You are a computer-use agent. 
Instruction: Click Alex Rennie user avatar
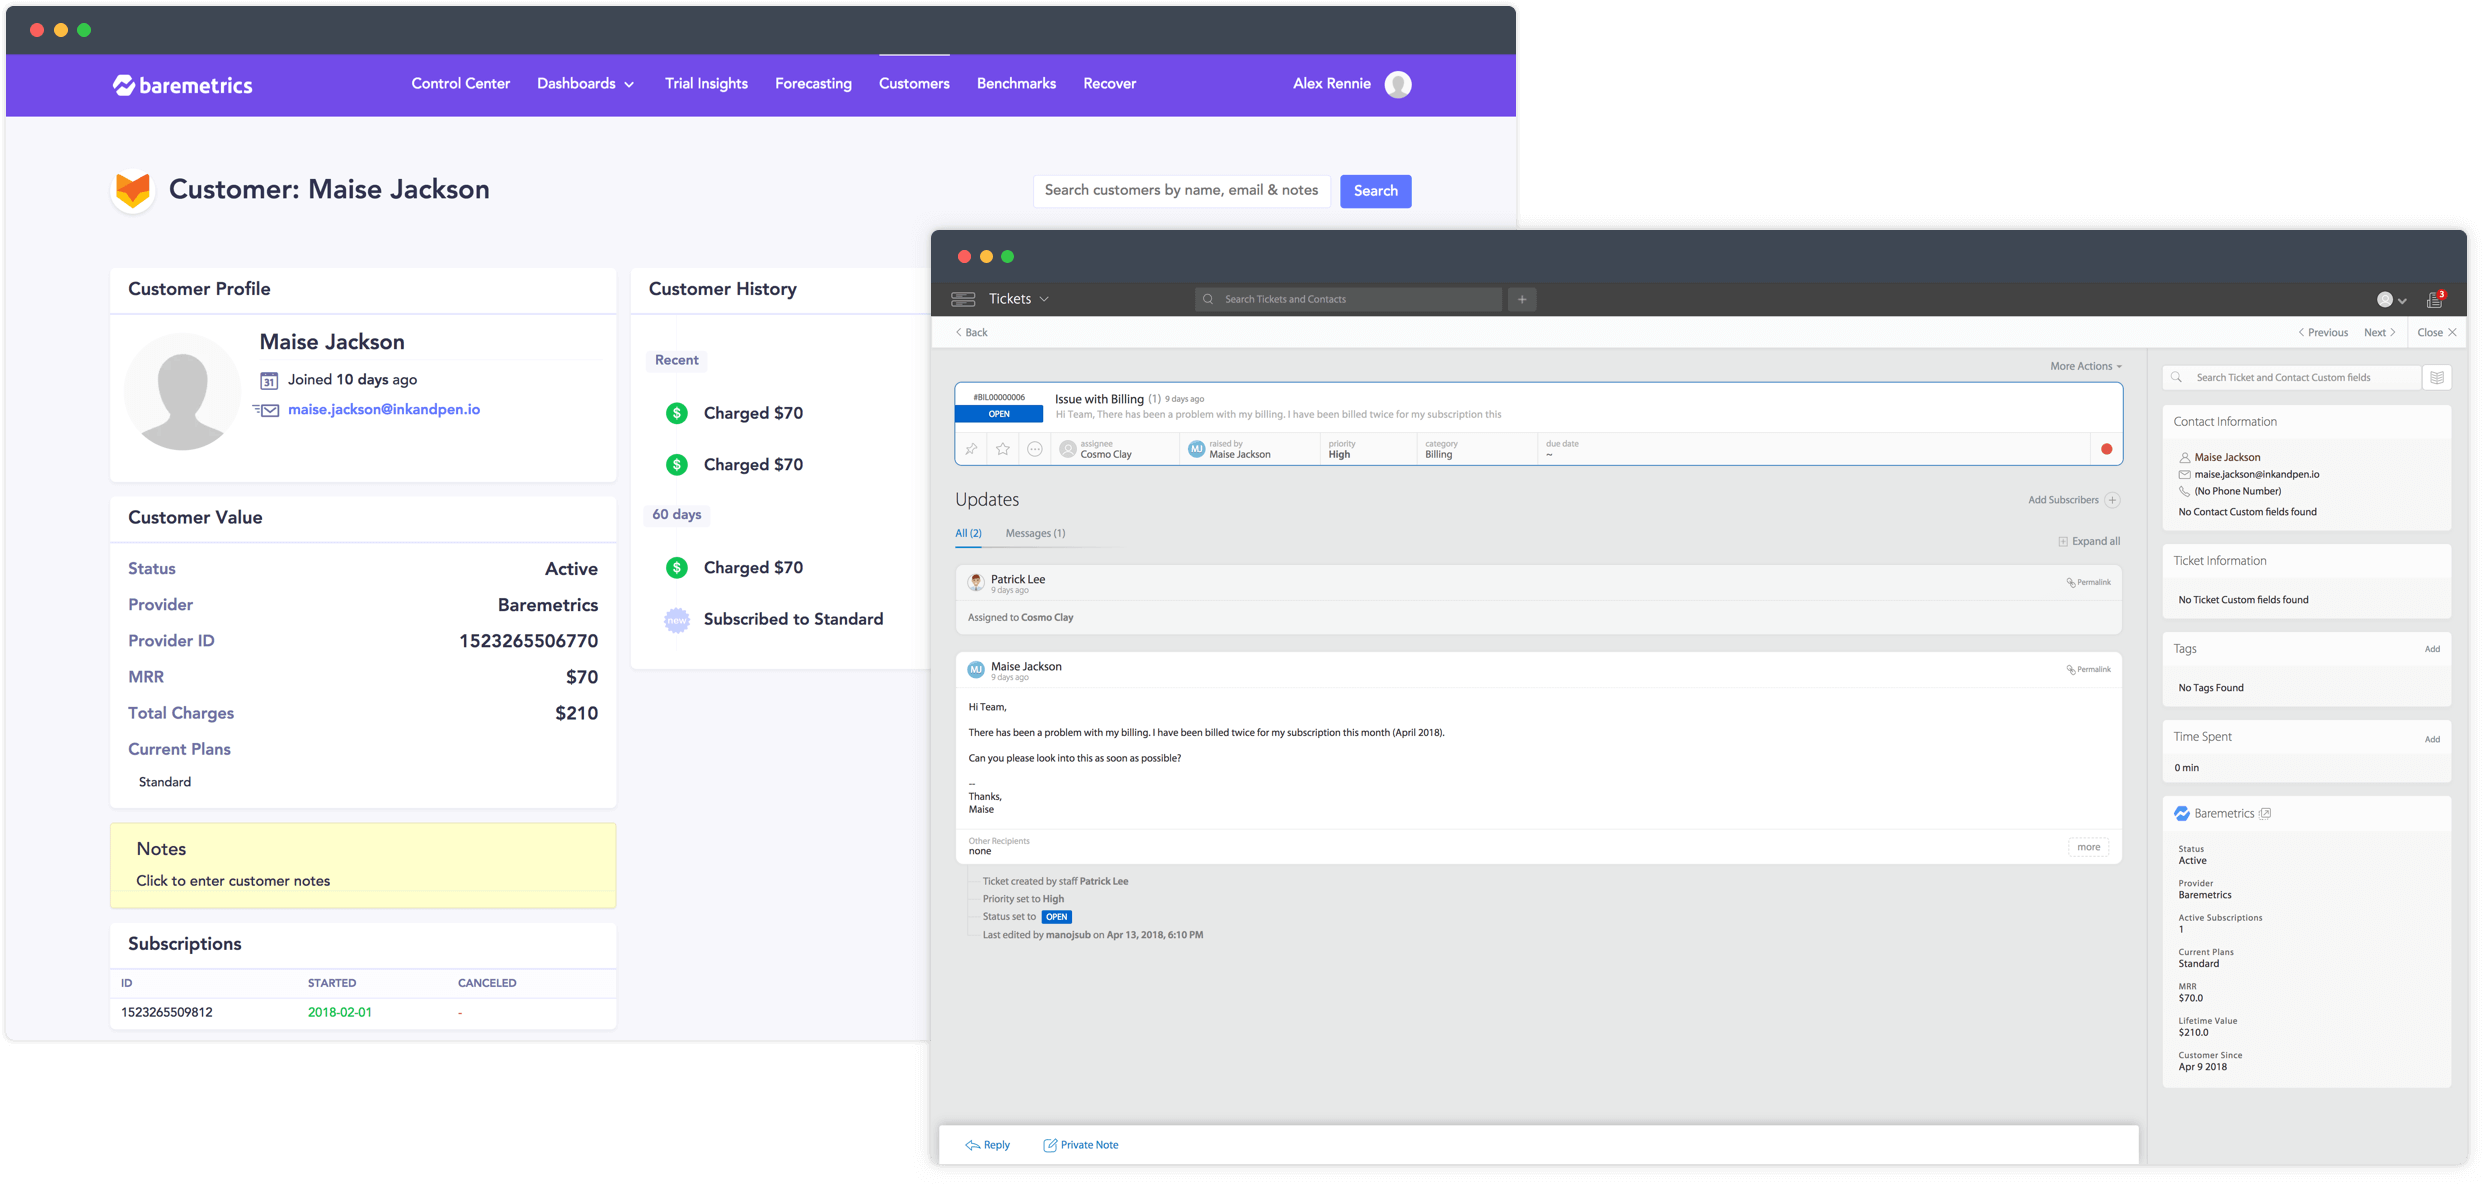[1398, 85]
